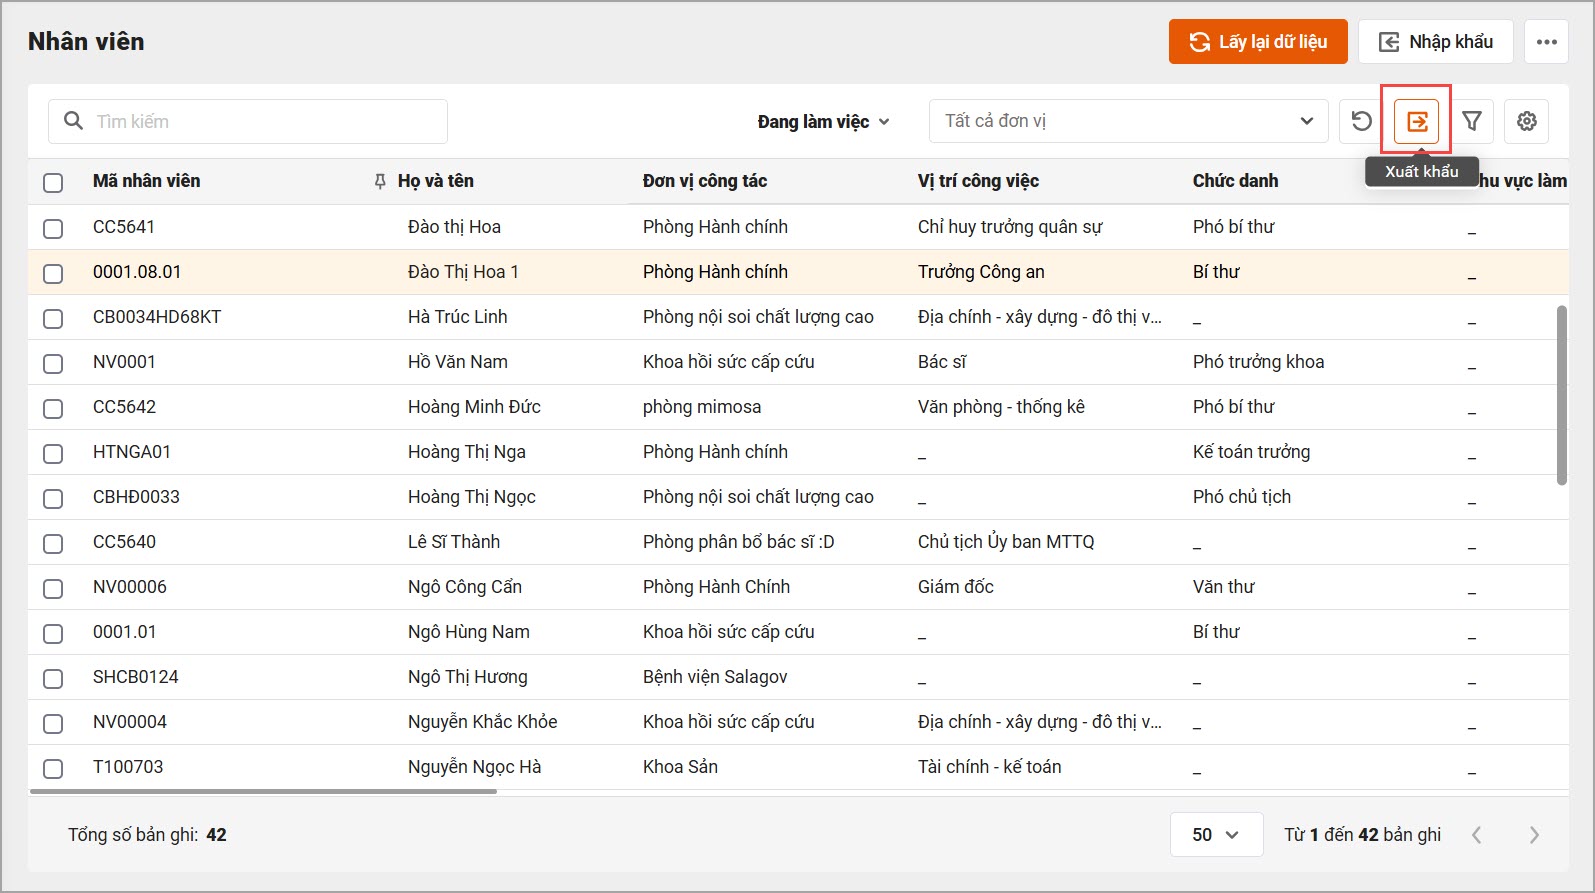Open the Tất cả đơn vị dropdown
Viewport: 1595px width, 893px height.
[x=1128, y=121]
